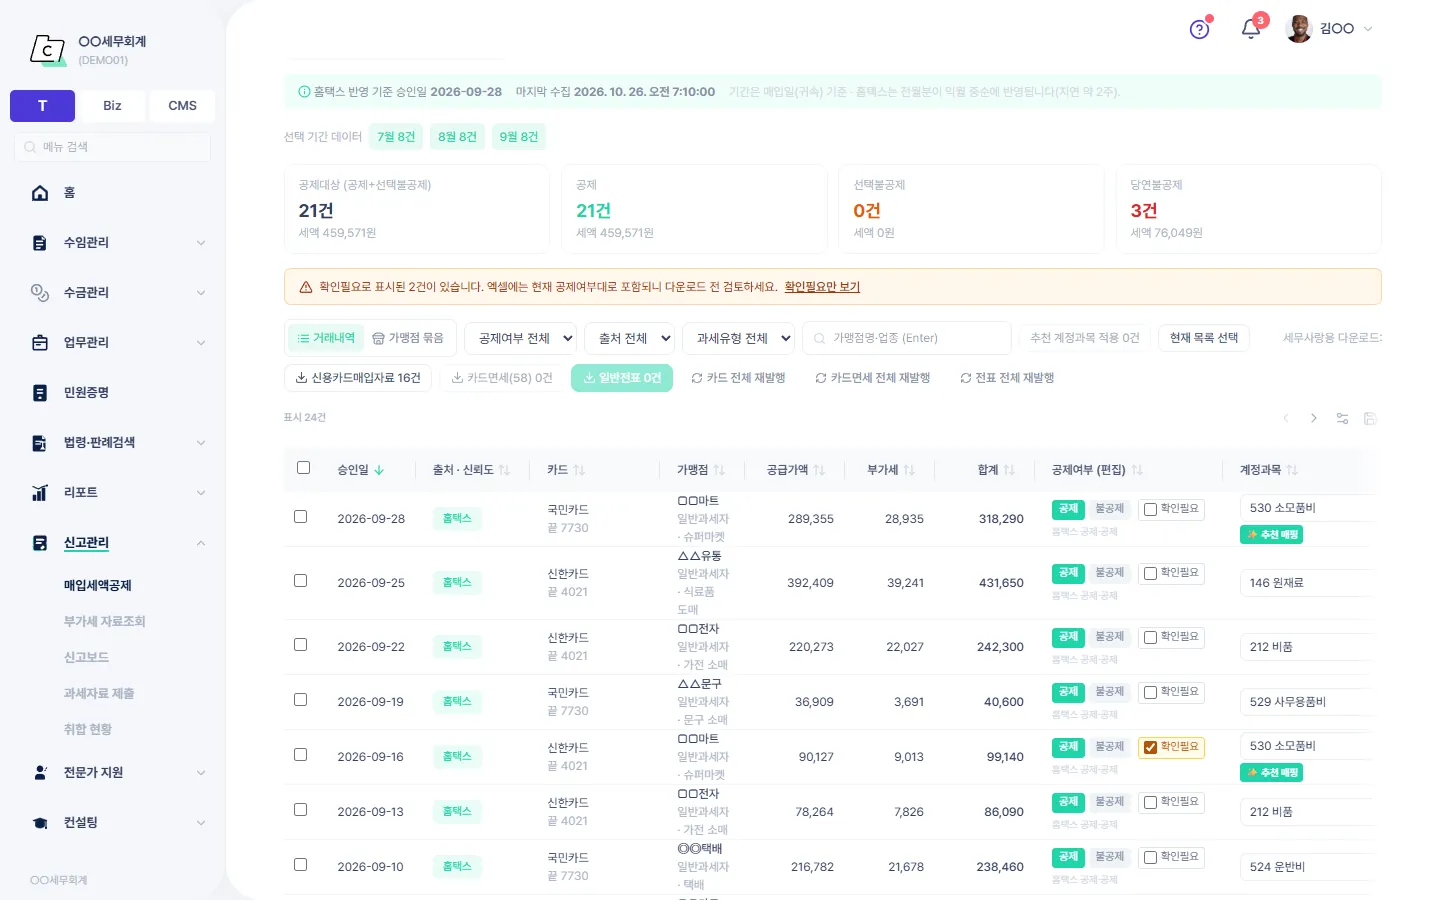The height and width of the screenshot is (900, 1440).
Task: Click the 컨설팅 graduation cap icon
Action: point(40,823)
